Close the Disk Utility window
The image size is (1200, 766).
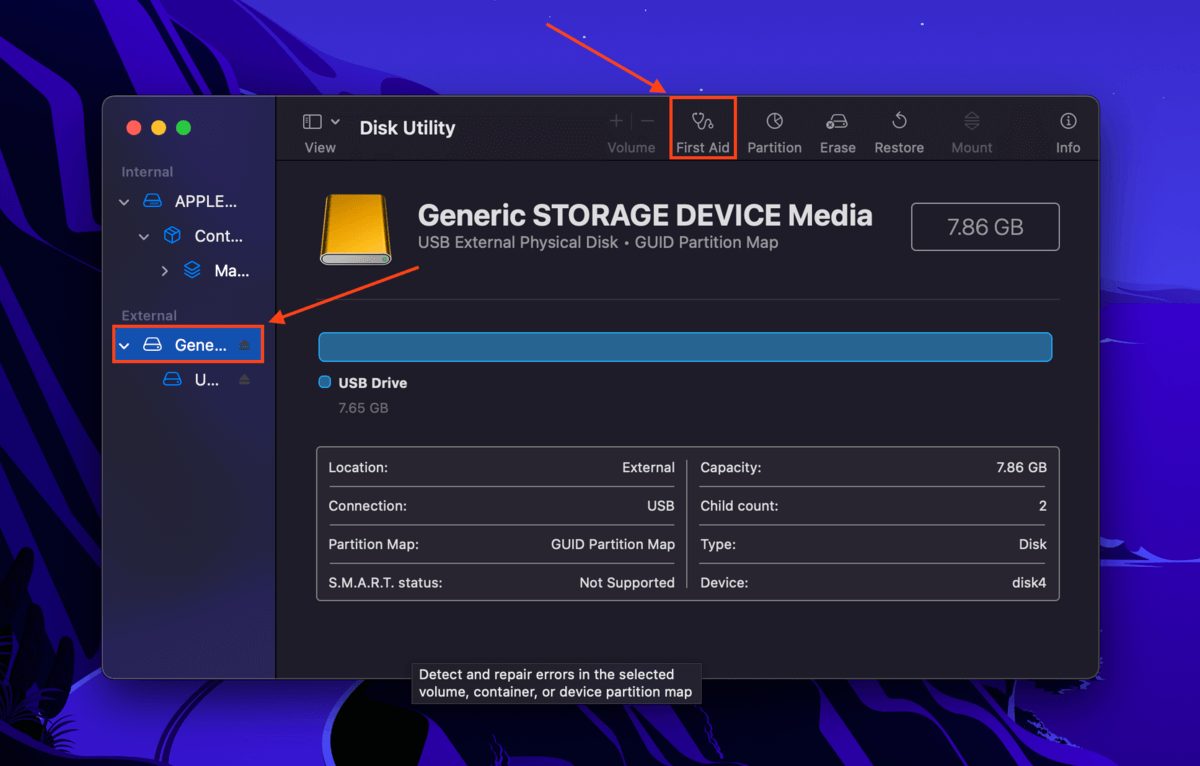tap(133, 128)
